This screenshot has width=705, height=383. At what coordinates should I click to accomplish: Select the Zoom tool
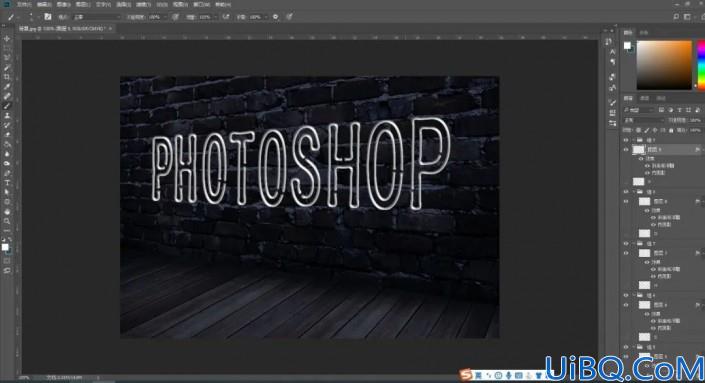[7, 221]
